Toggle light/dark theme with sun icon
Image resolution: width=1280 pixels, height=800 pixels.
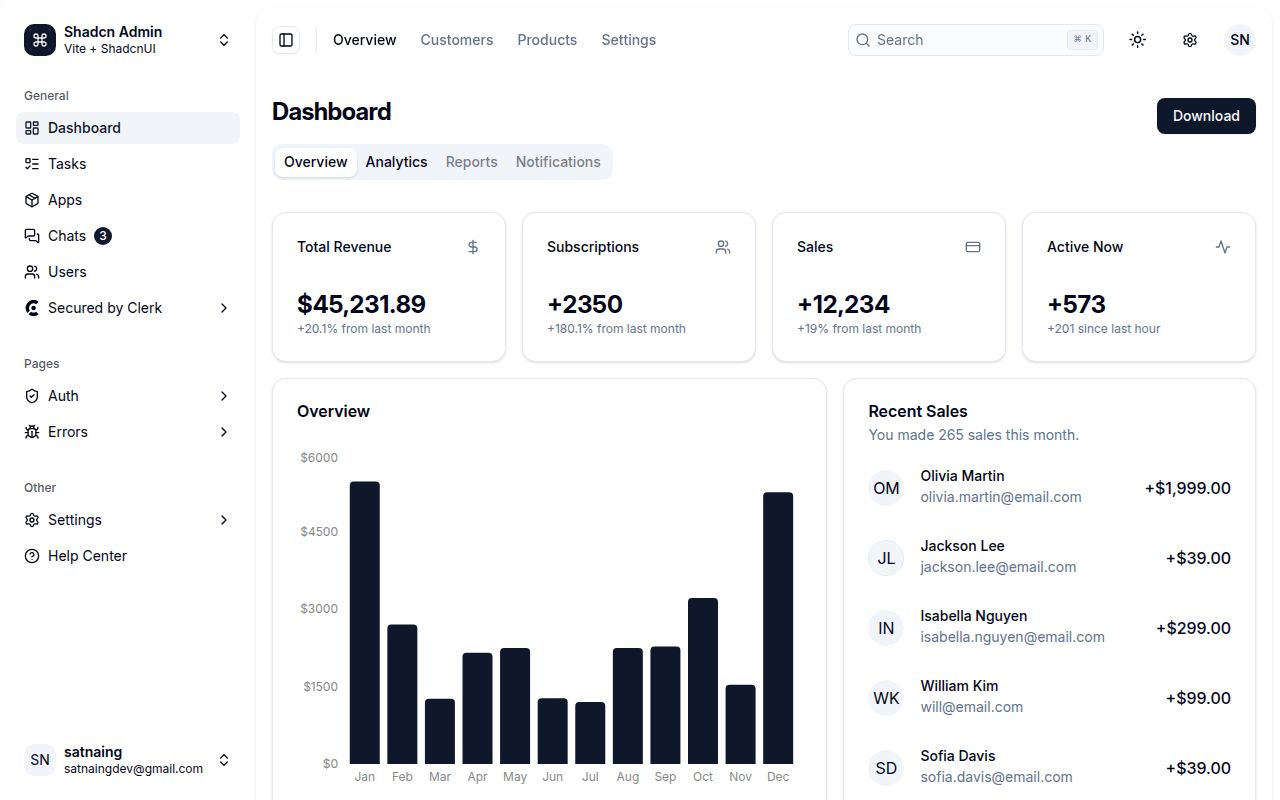(1137, 40)
